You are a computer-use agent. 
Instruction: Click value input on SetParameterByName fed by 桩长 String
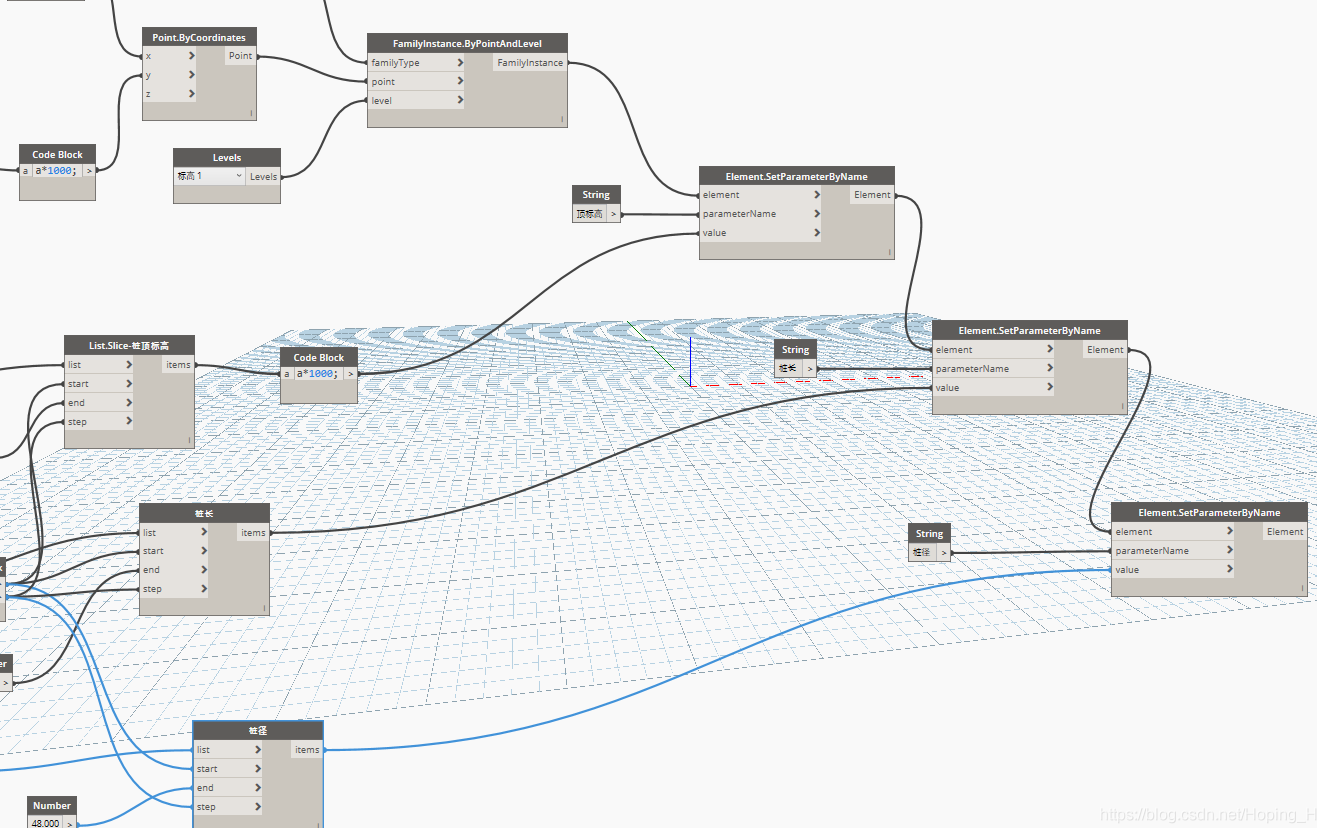click(x=994, y=388)
